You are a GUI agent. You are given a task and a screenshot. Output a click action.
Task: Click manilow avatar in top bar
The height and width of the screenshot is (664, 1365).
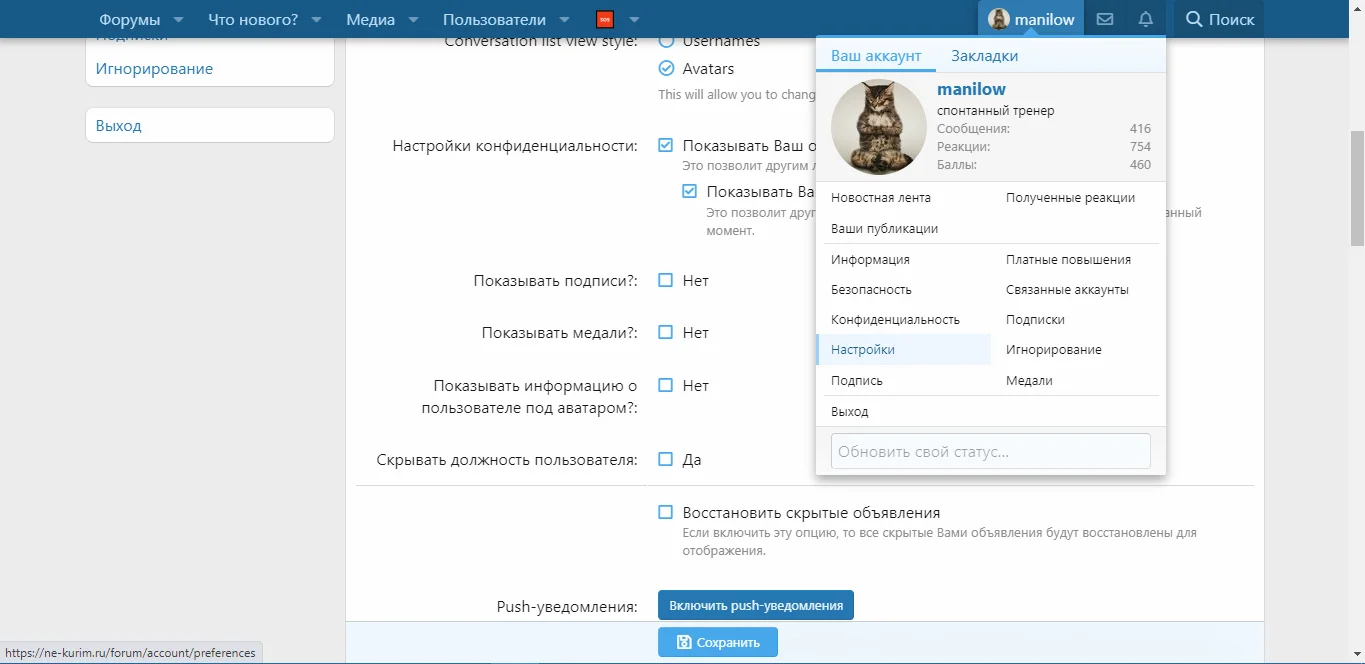pos(999,19)
